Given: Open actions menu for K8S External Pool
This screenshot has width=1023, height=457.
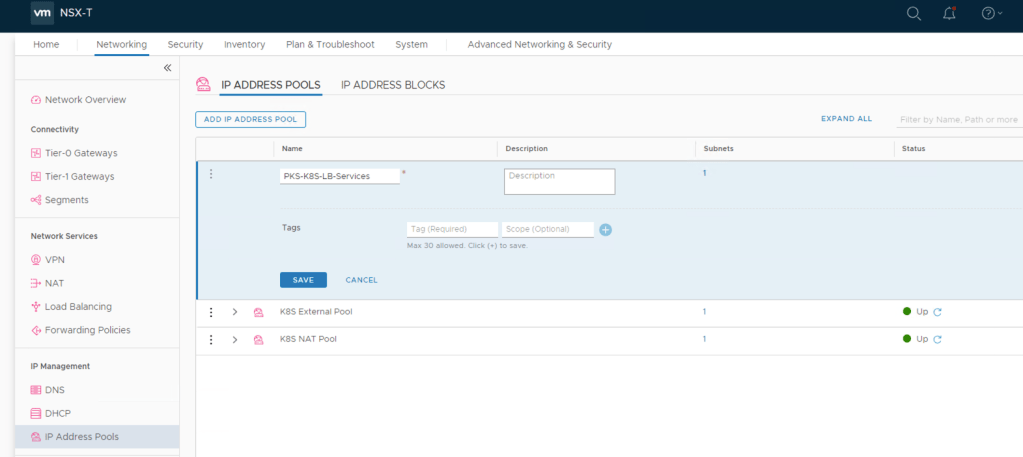Looking at the screenshot, I should coord(211,312).
